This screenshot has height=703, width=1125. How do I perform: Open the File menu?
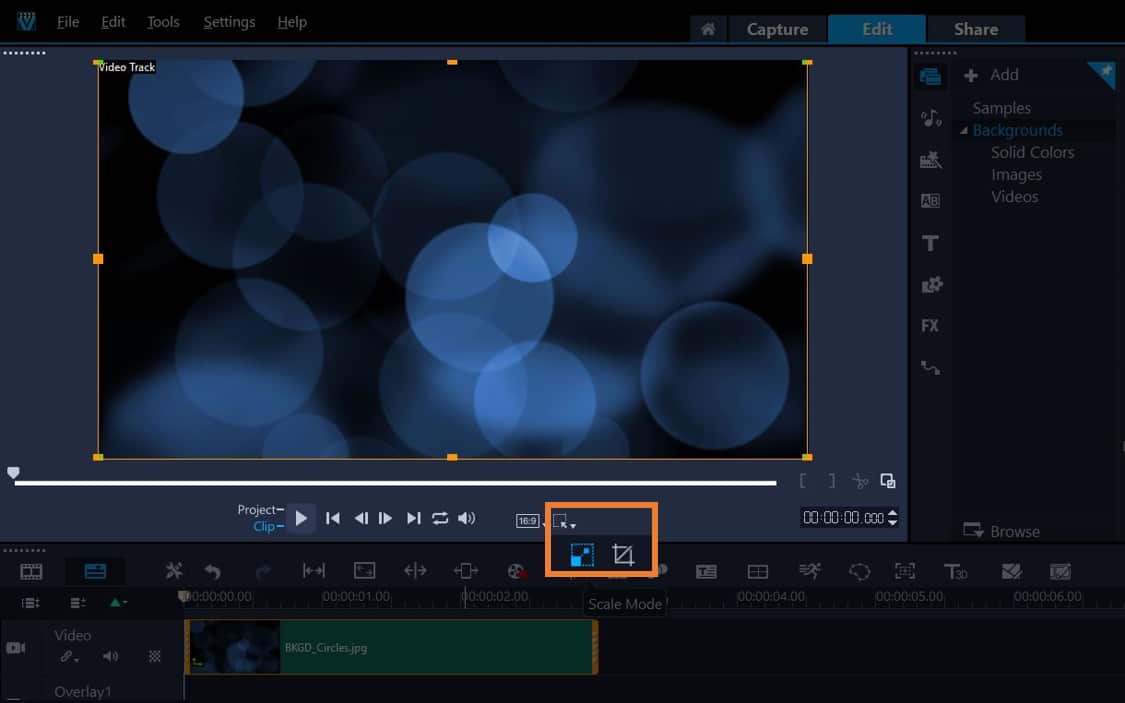tap(68, 22)
